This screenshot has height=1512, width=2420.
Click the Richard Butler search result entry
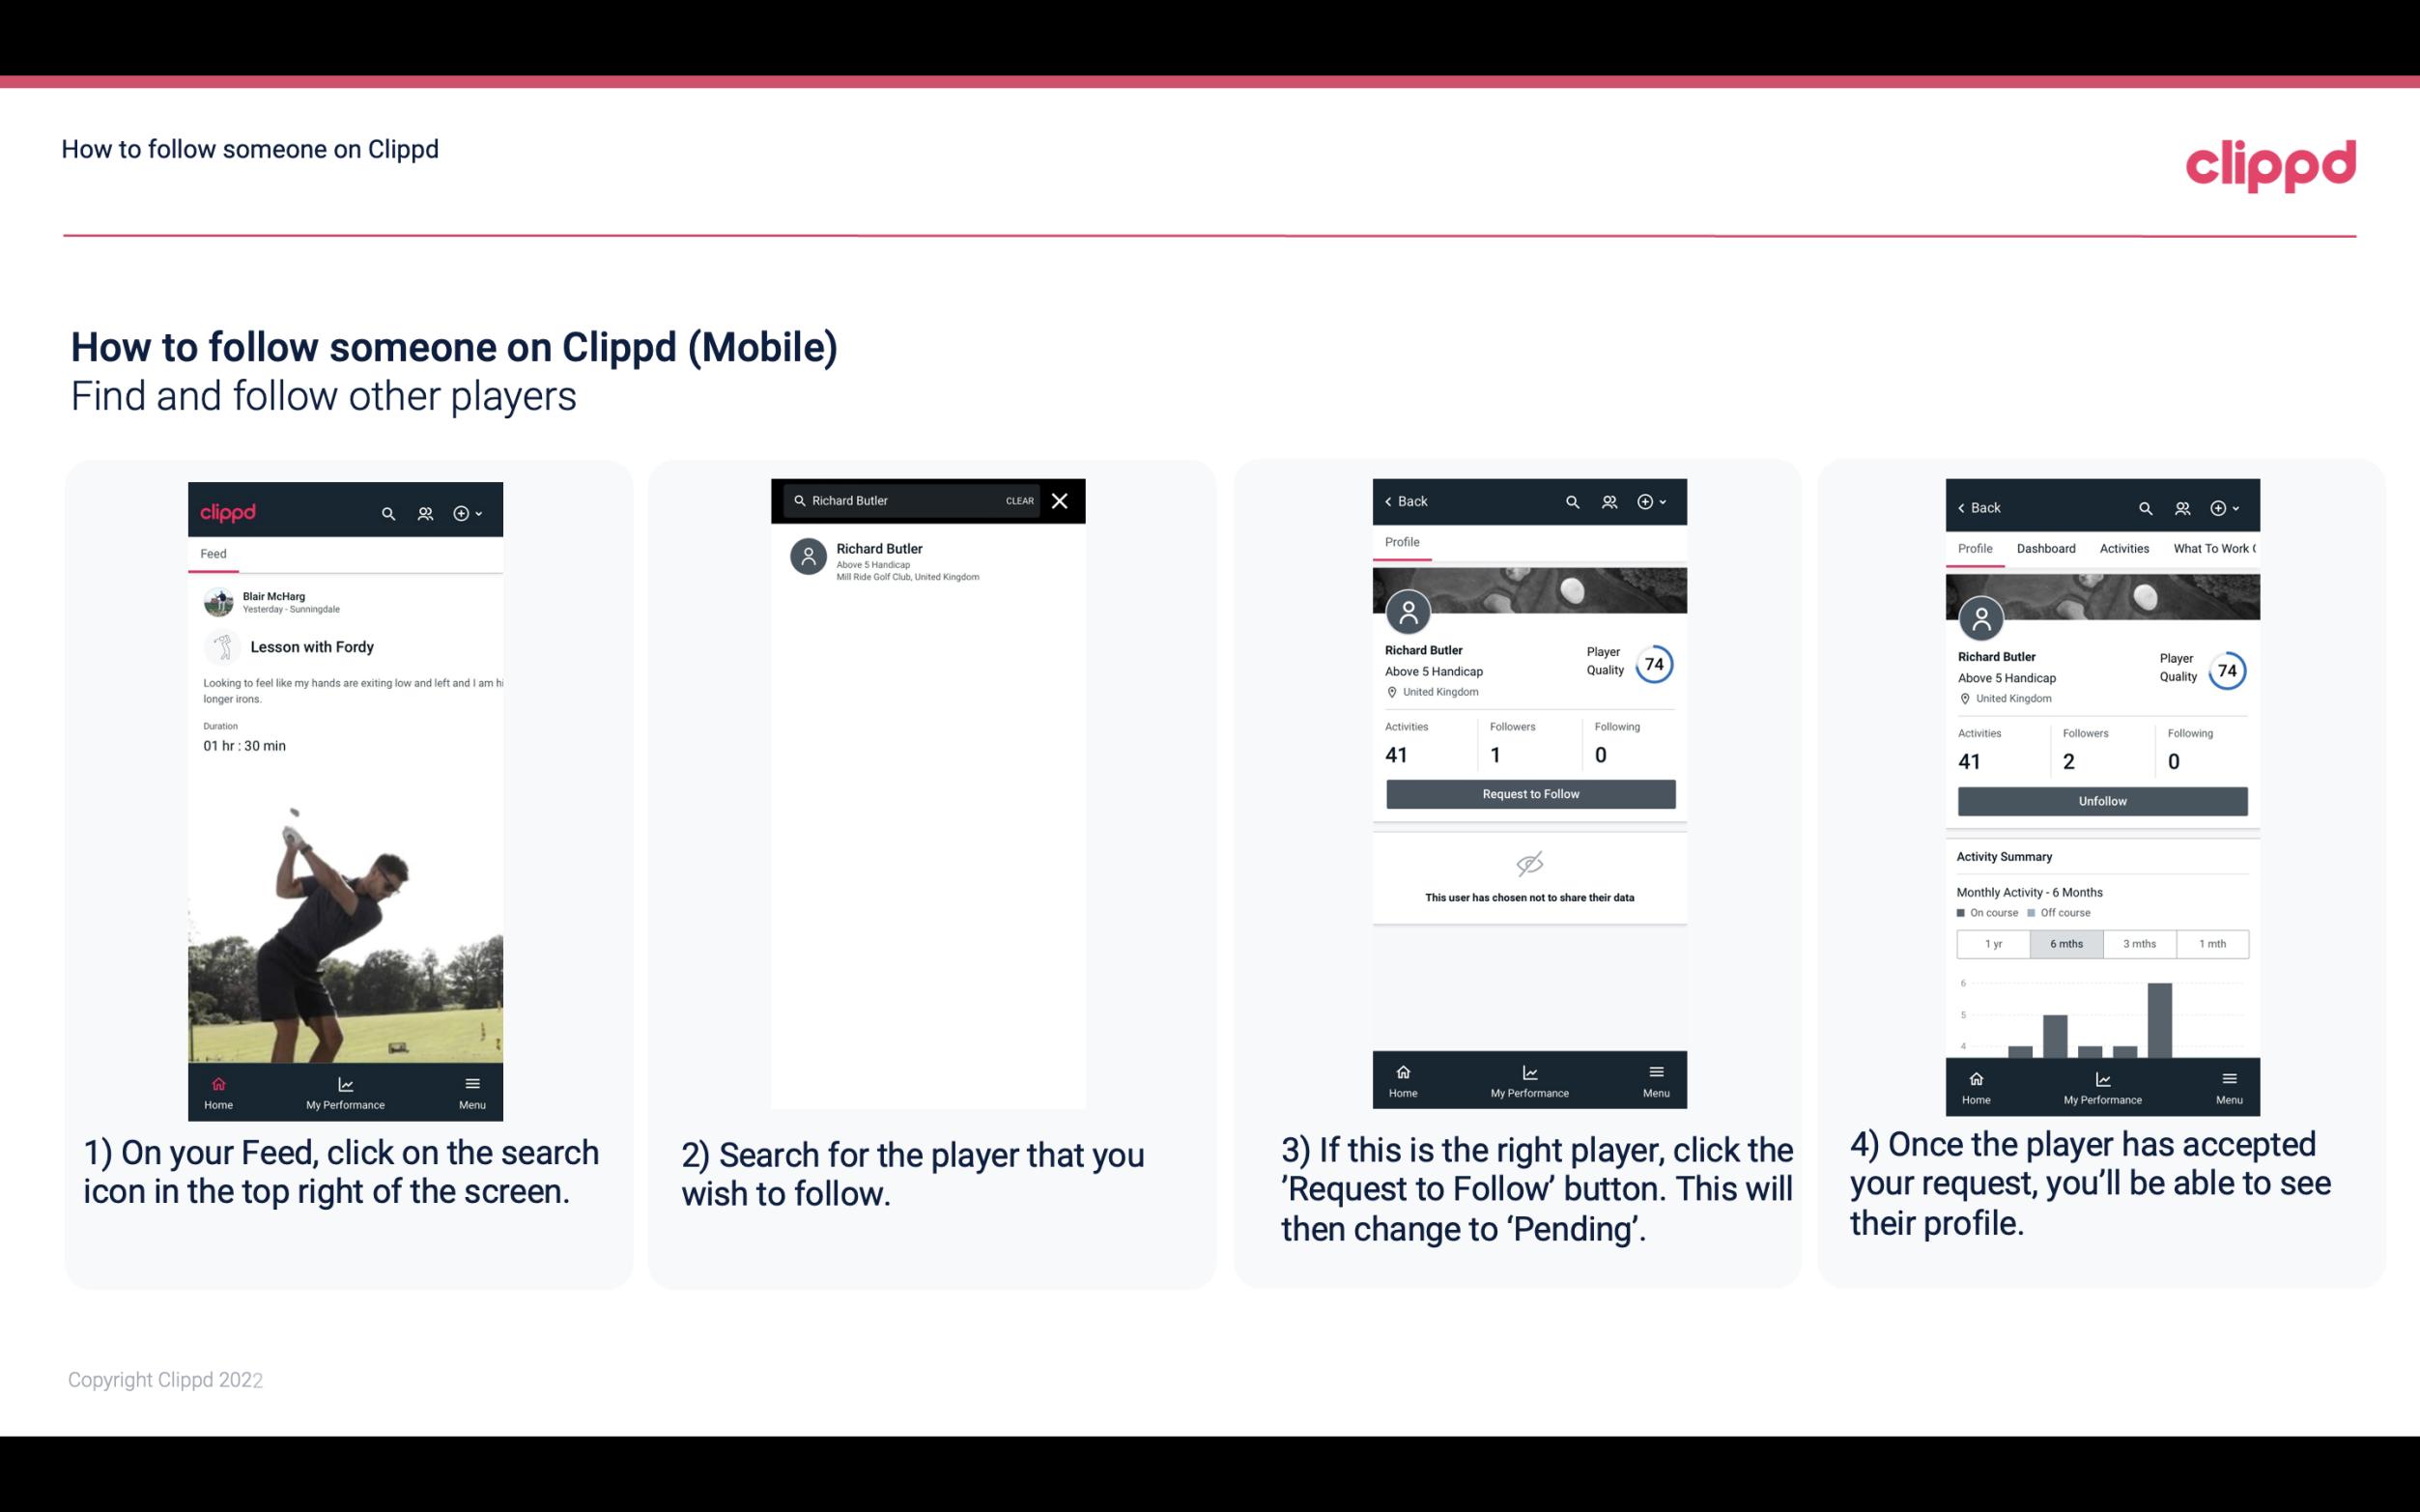929,559
